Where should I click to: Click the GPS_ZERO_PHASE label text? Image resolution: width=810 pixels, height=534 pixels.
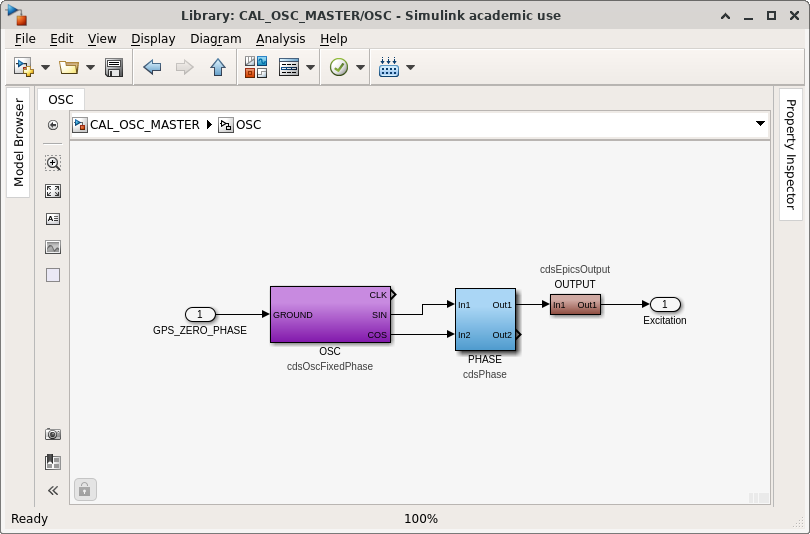pyautogui.click(x=200, y=330)
